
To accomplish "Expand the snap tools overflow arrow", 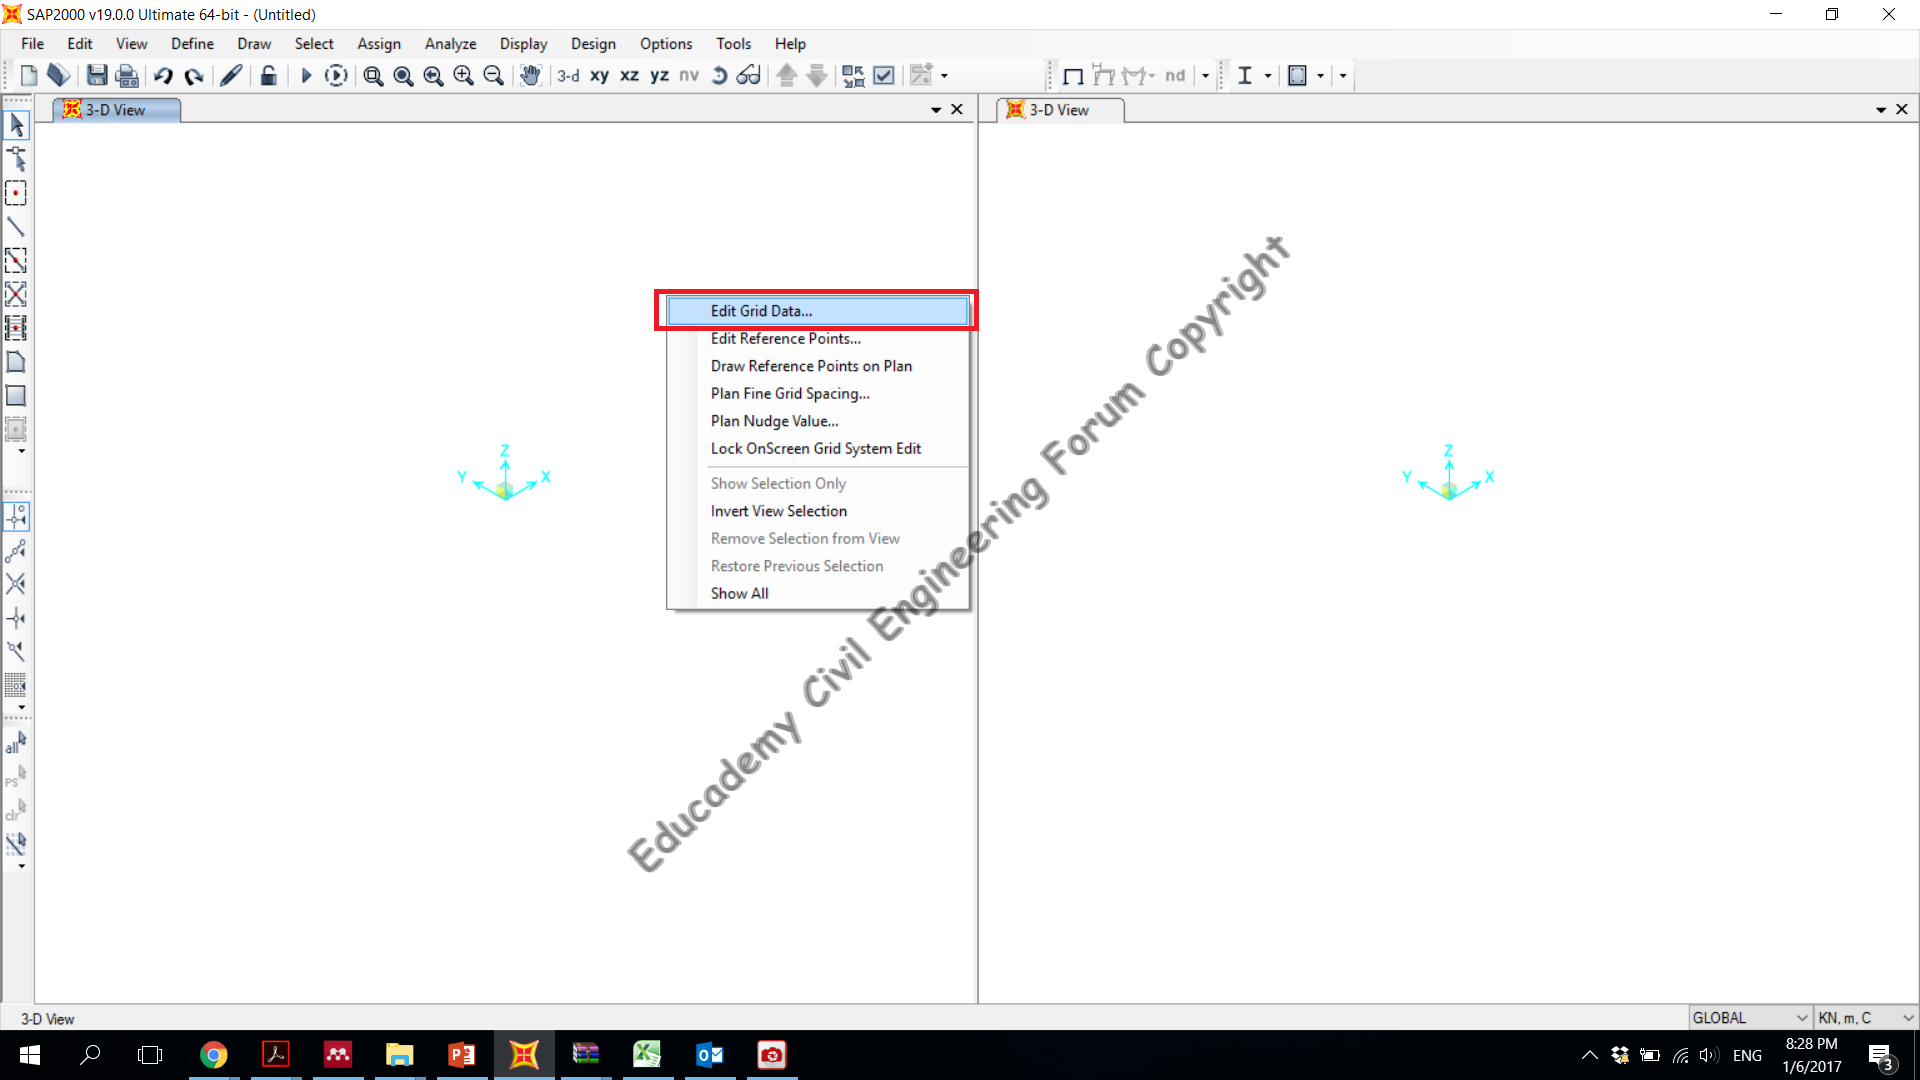I will [21, 708].
